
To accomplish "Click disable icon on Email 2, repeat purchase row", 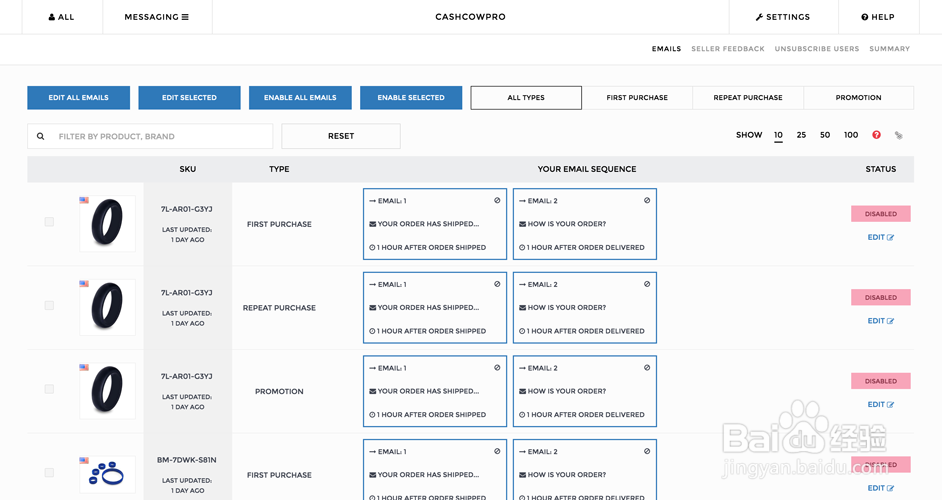I will 647,284.
